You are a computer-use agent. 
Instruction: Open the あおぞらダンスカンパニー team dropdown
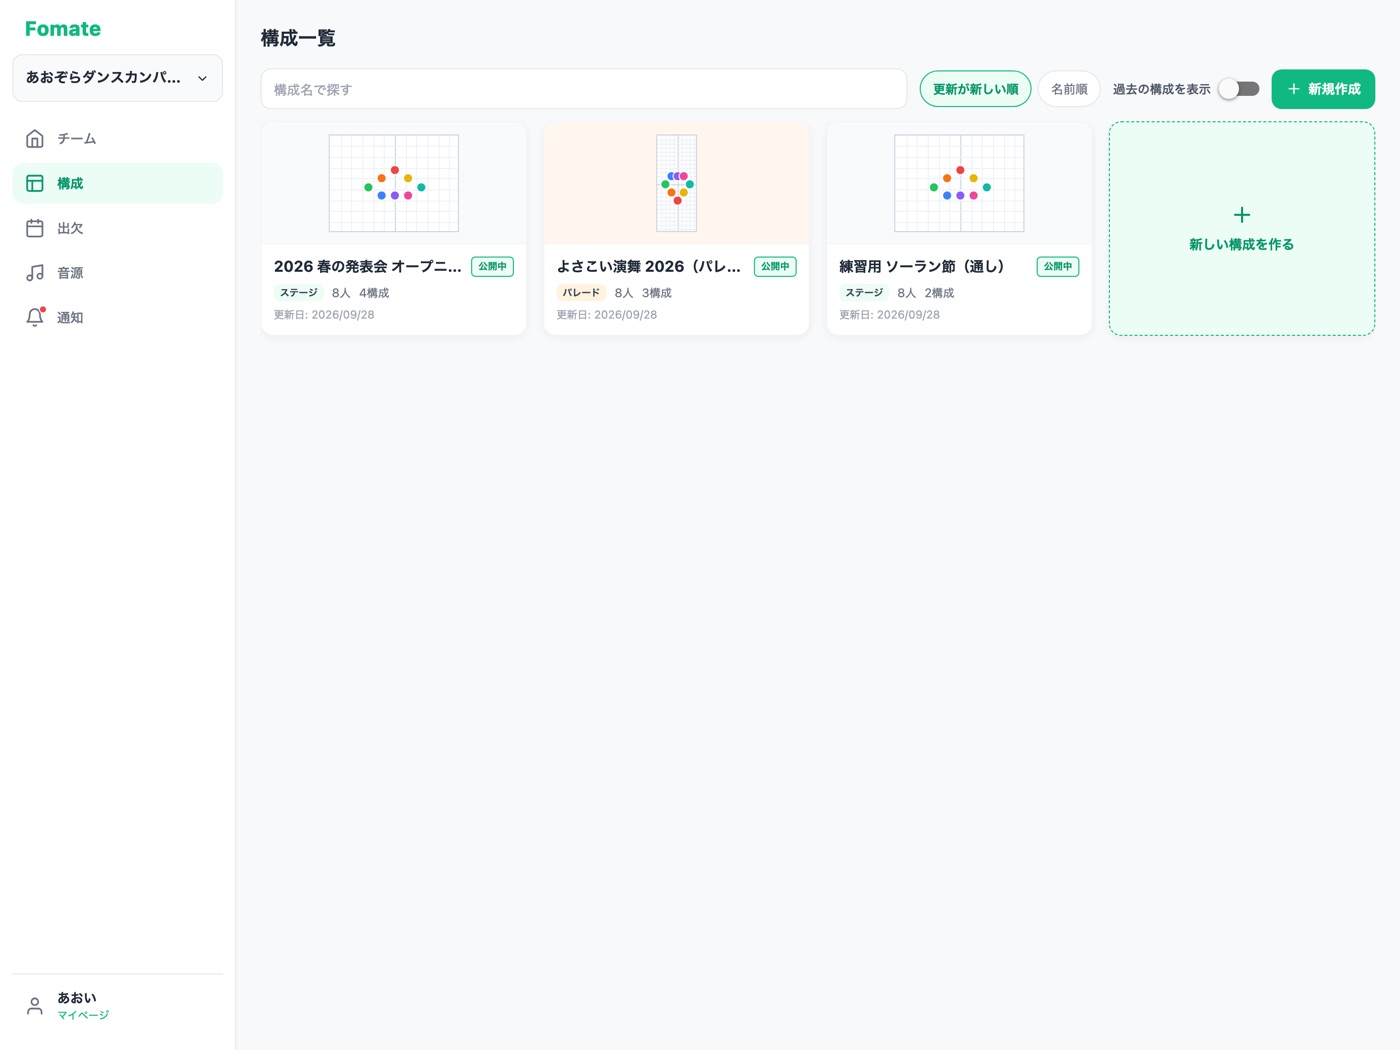coord(117,78)
